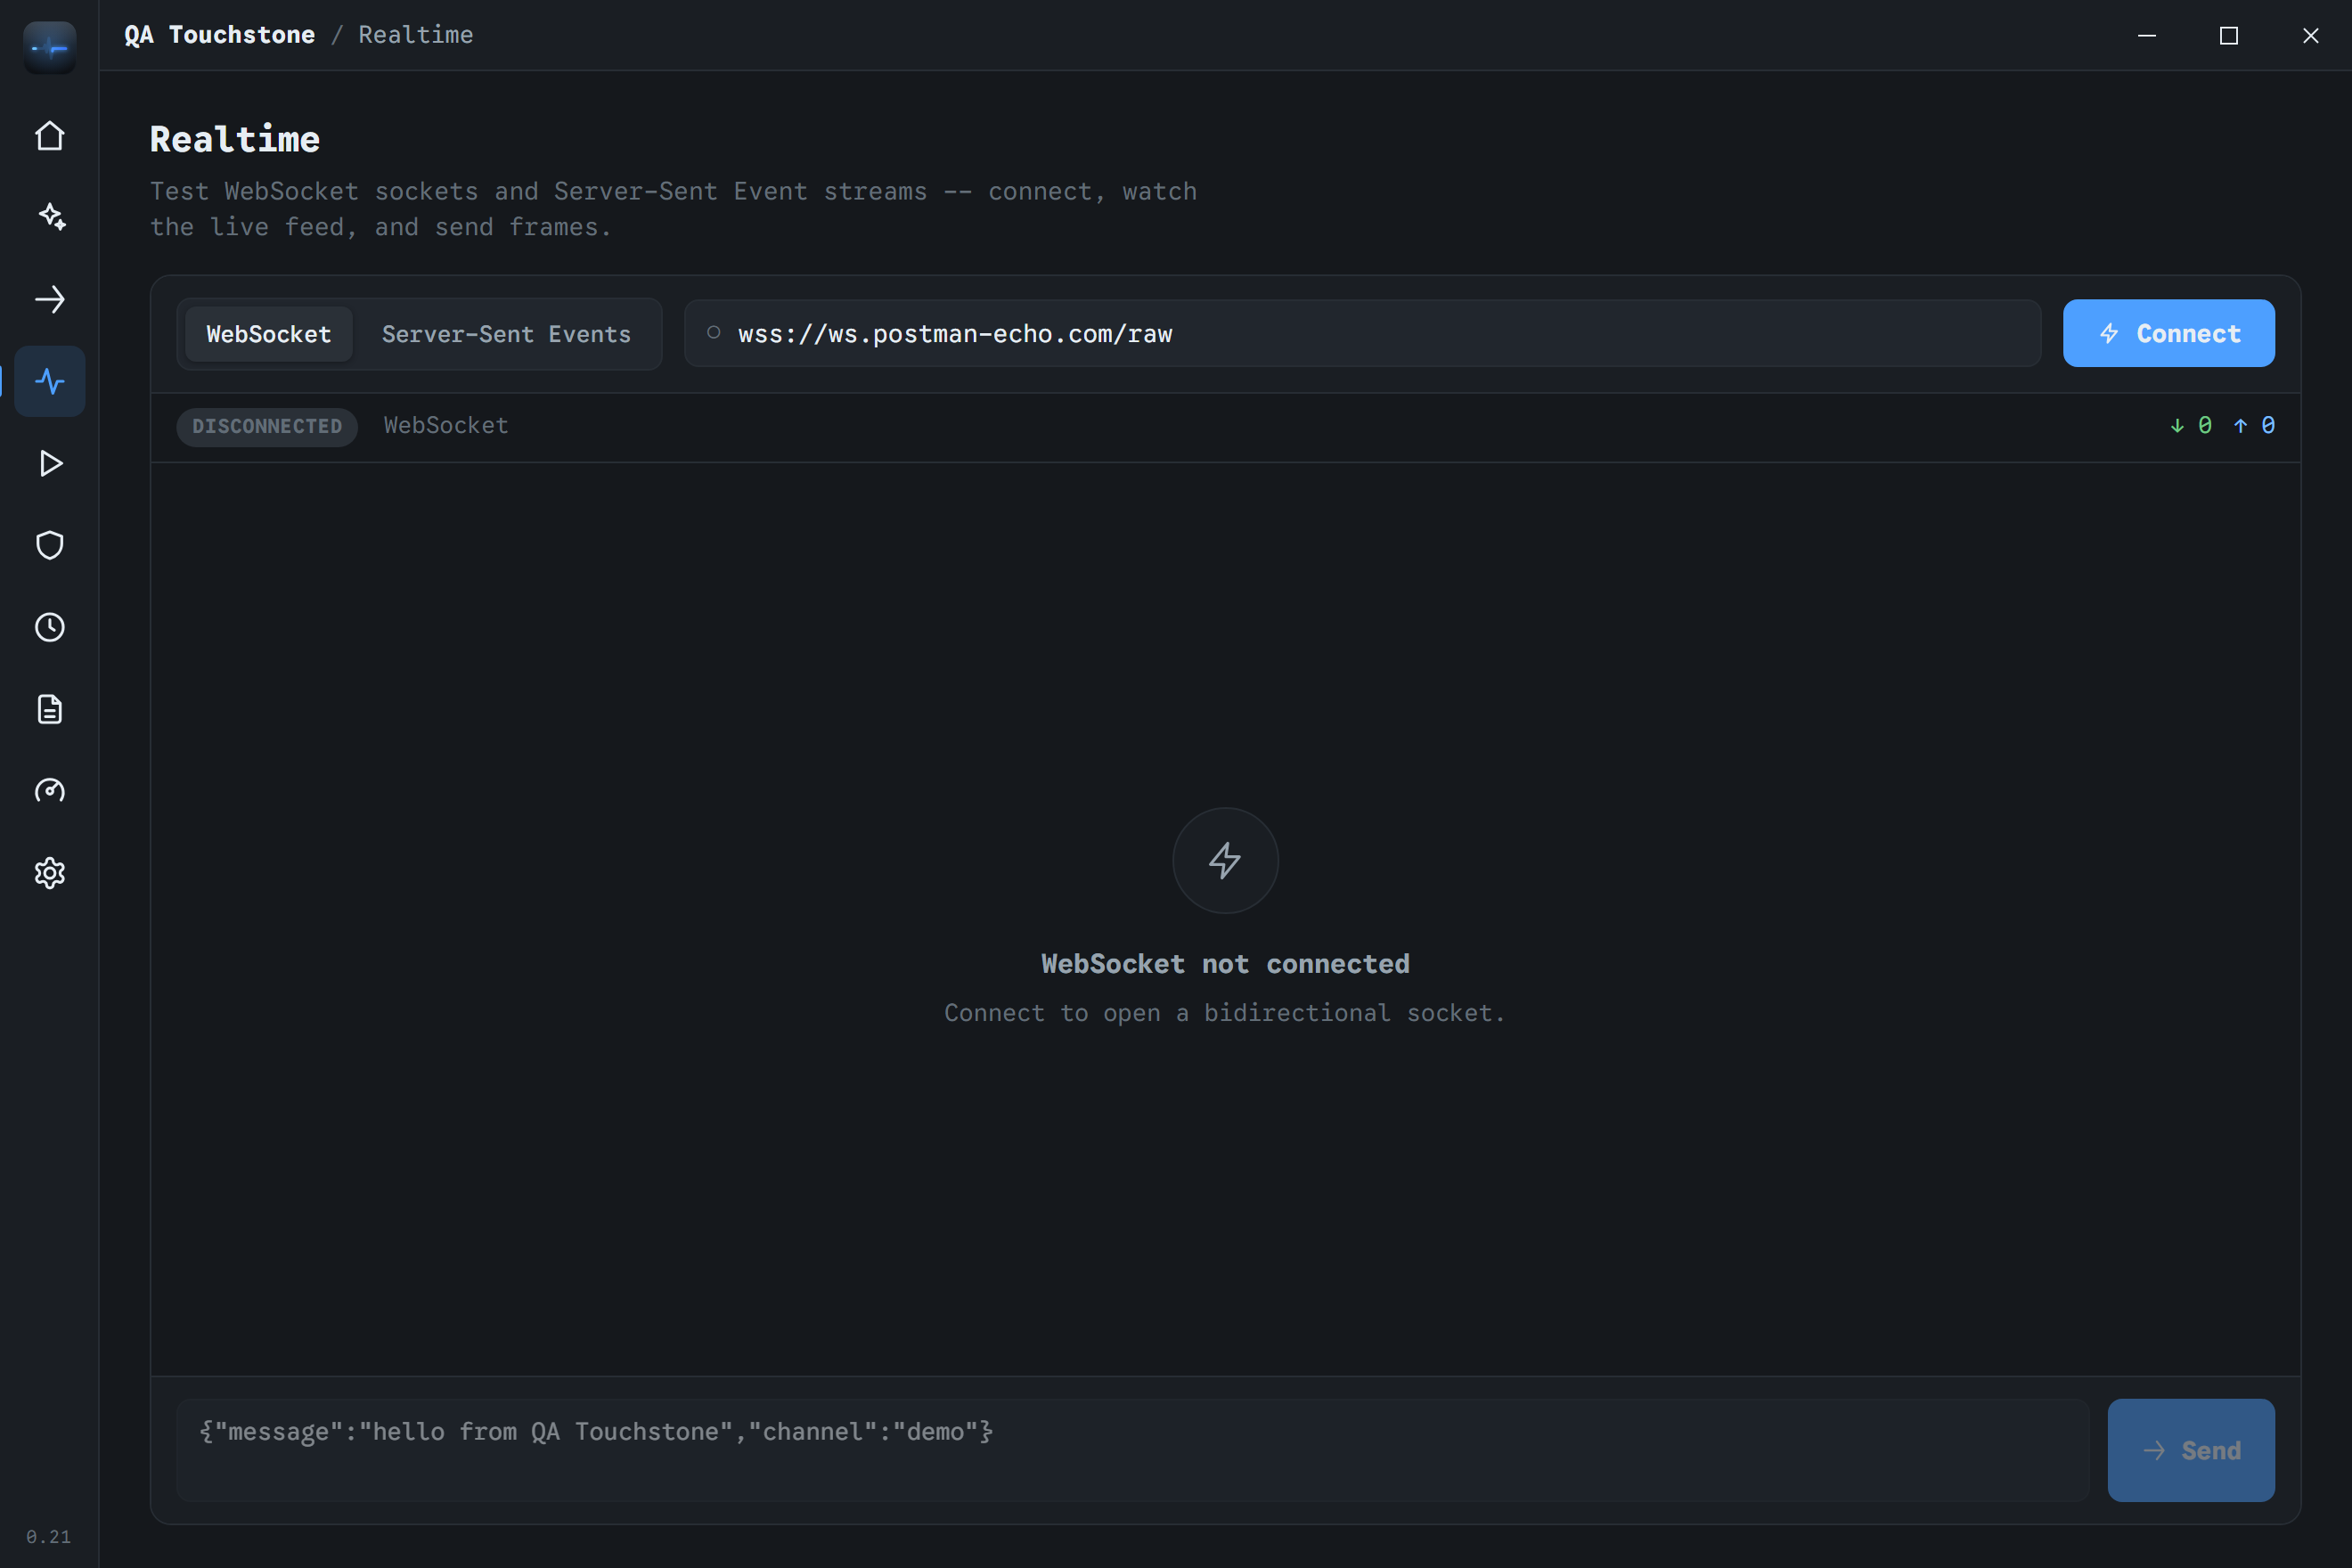Maximize the application window

[2229, 35]
